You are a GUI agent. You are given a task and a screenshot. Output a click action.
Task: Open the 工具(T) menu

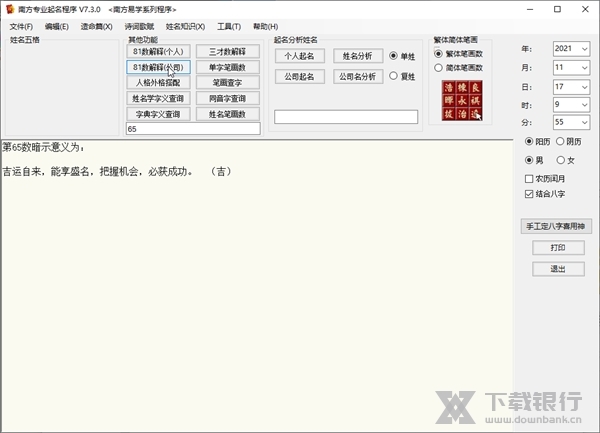click(x=229, y=26)
